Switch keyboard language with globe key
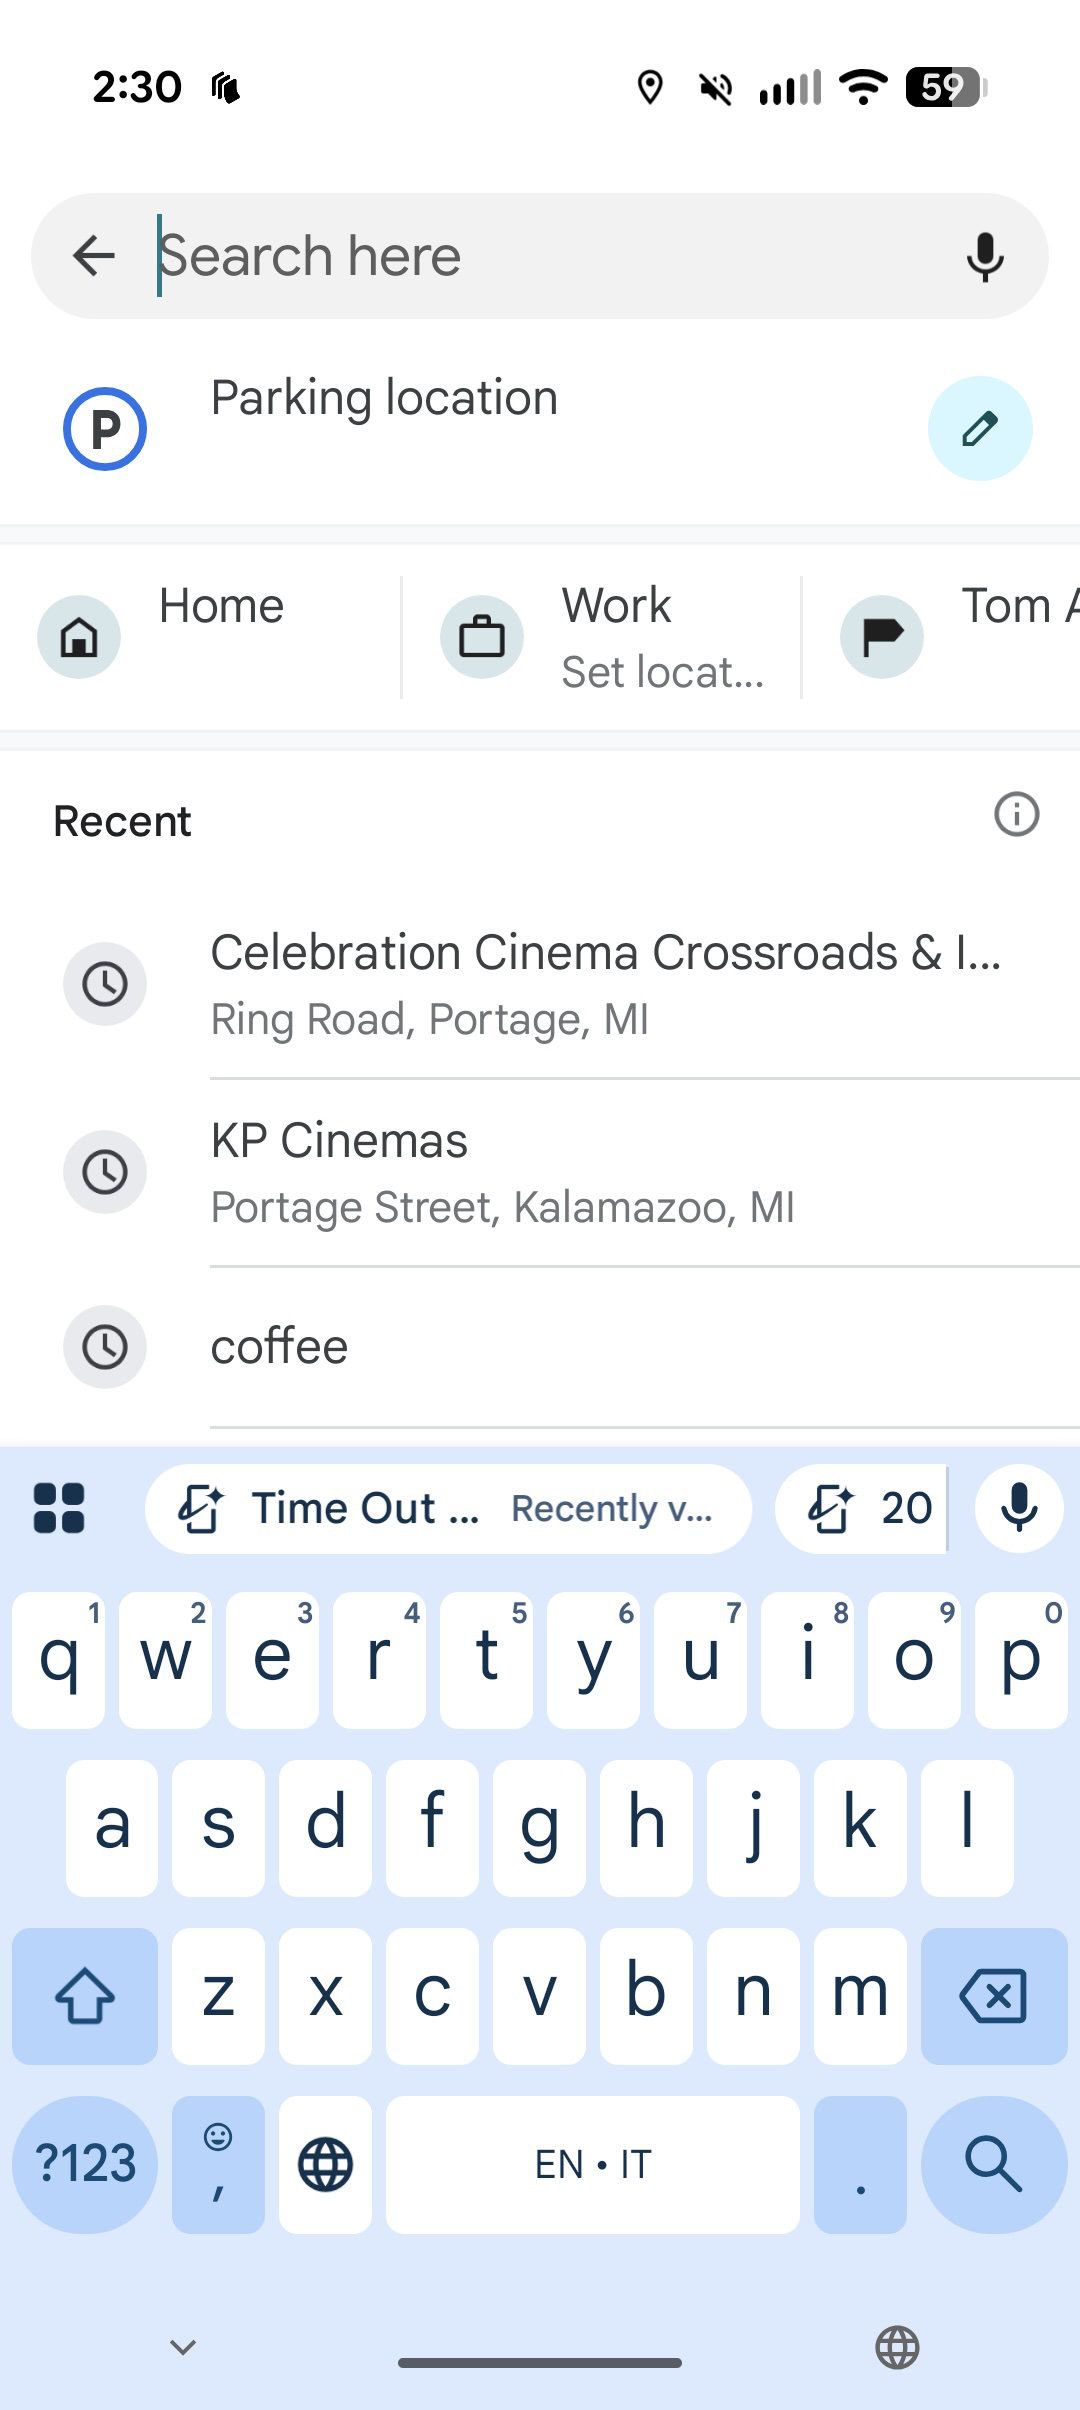This screenshot has width=1080, height=2410. pos(325,2164)
